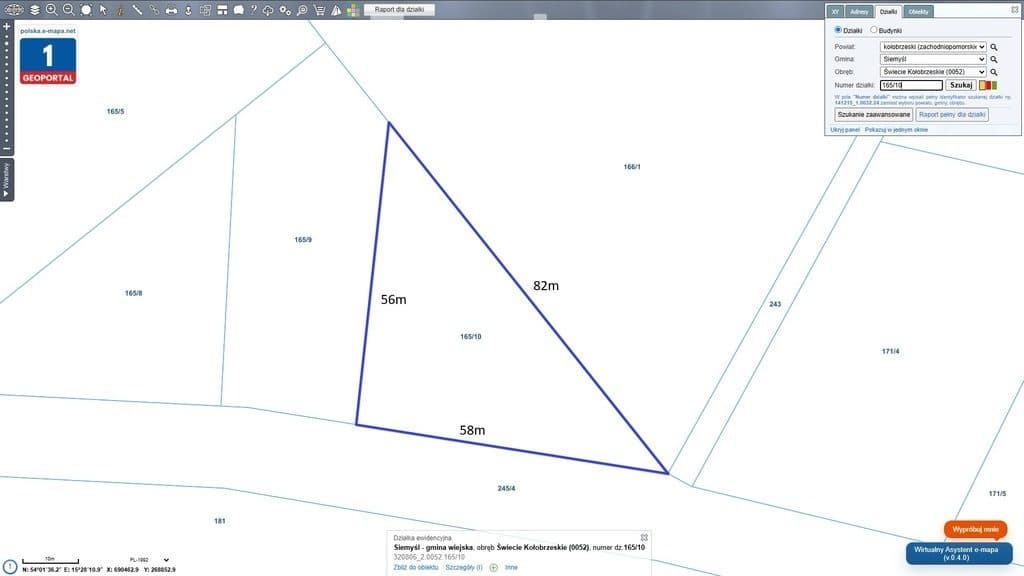Select the arrow pointer tool
Image resolution: width=1024 pixels, height=576 pixels.
tap(103, 10)
